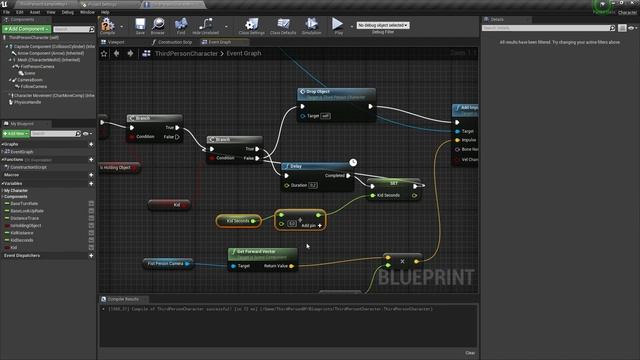Click the My Blueprint search magnifier icon
The image size is (640, 360).
(x=78, y=133)
